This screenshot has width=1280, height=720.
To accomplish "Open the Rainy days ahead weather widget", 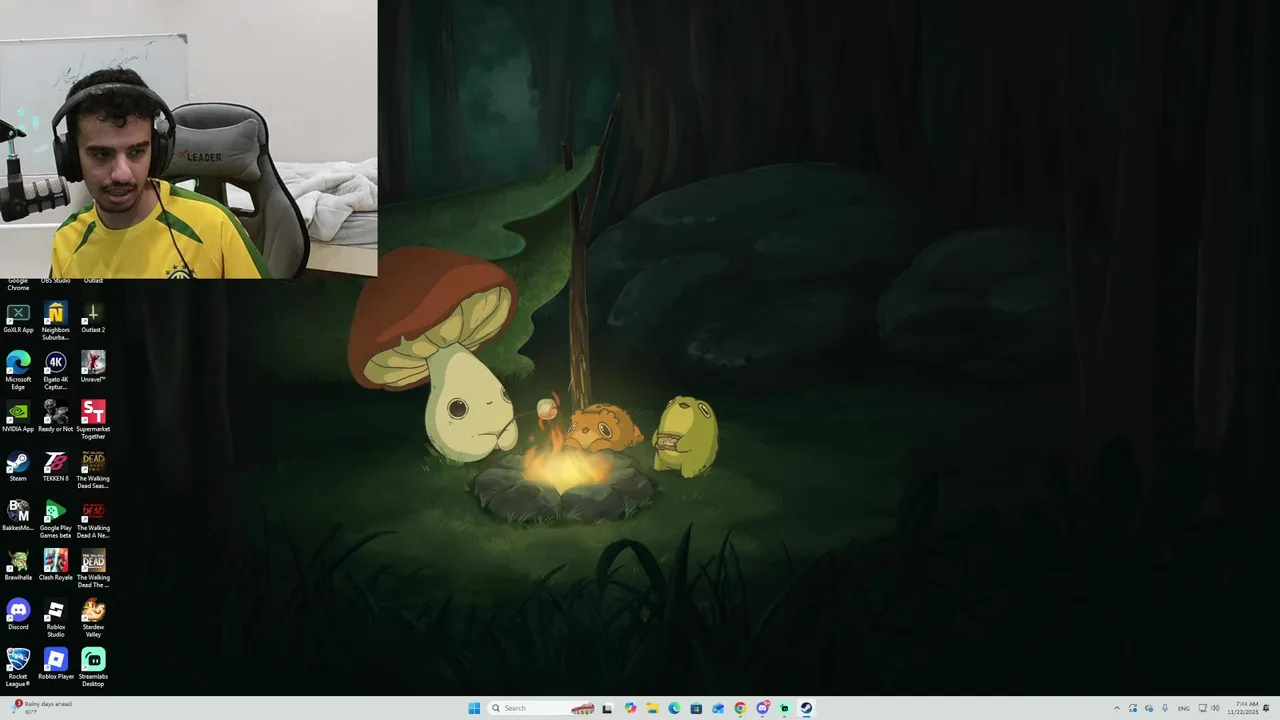I will coord(41,708).
